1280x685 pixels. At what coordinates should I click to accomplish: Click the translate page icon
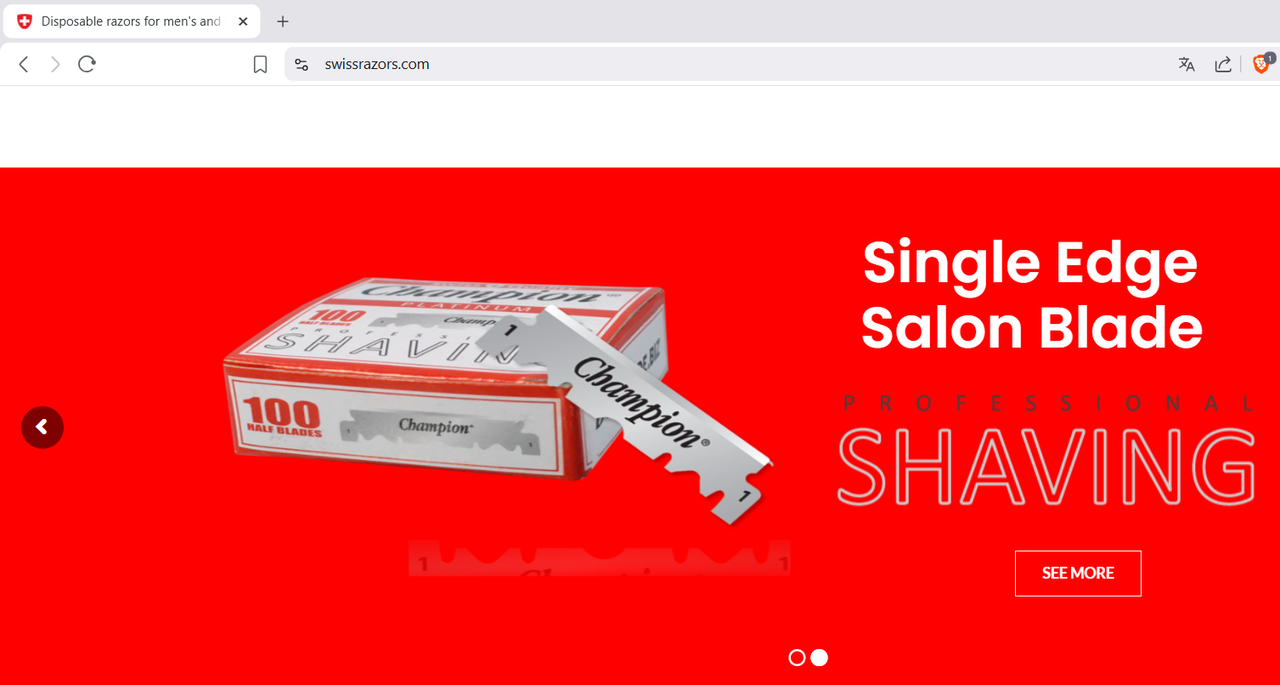(x=1187, y=64)
